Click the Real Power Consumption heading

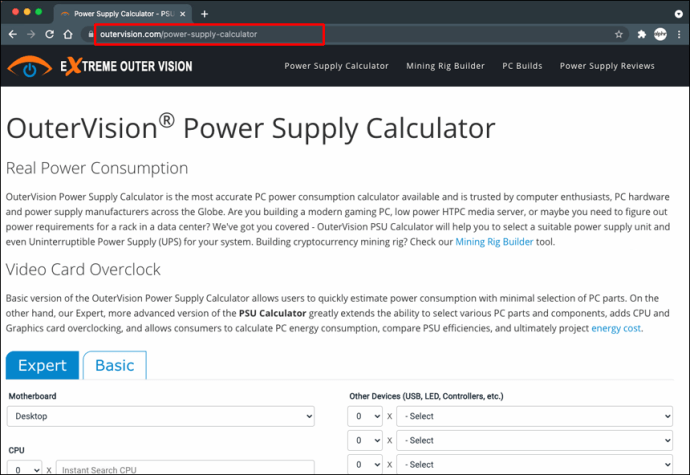(97, 168)
